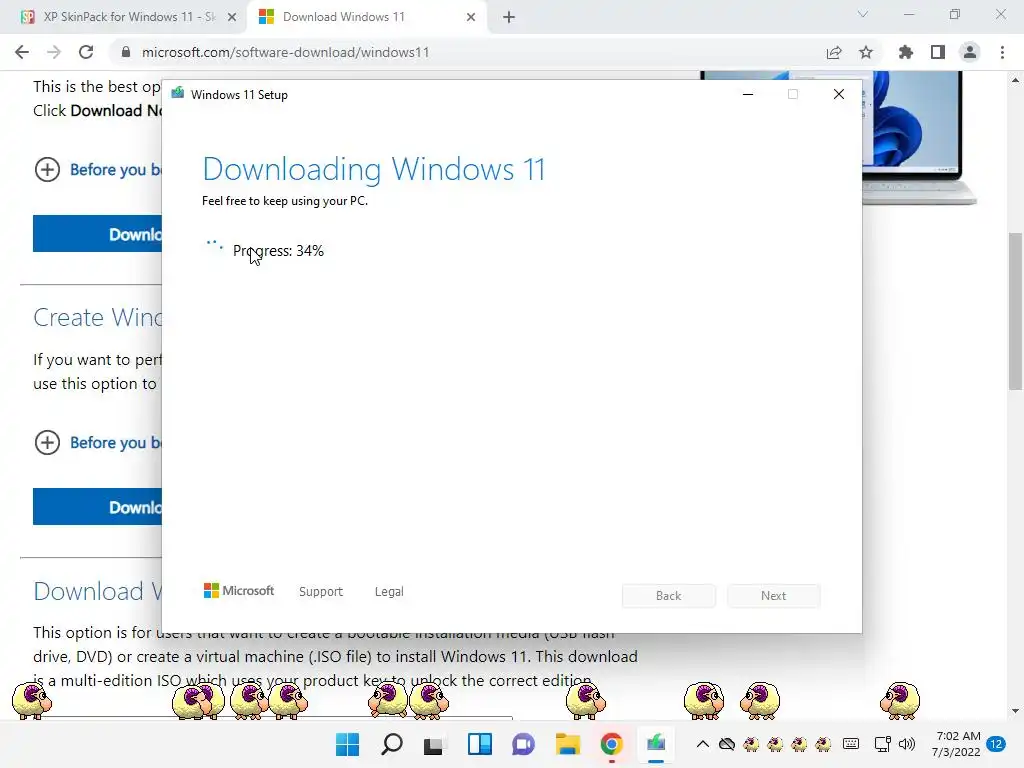Click the laptop image on the webpage
The image size is (1024, 768).
tap(919, 137)
